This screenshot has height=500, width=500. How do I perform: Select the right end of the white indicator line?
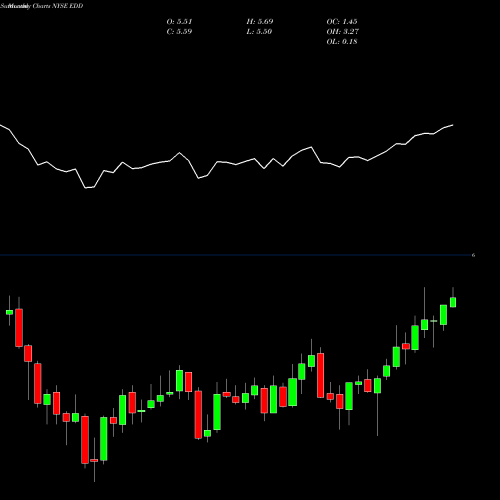453,125
